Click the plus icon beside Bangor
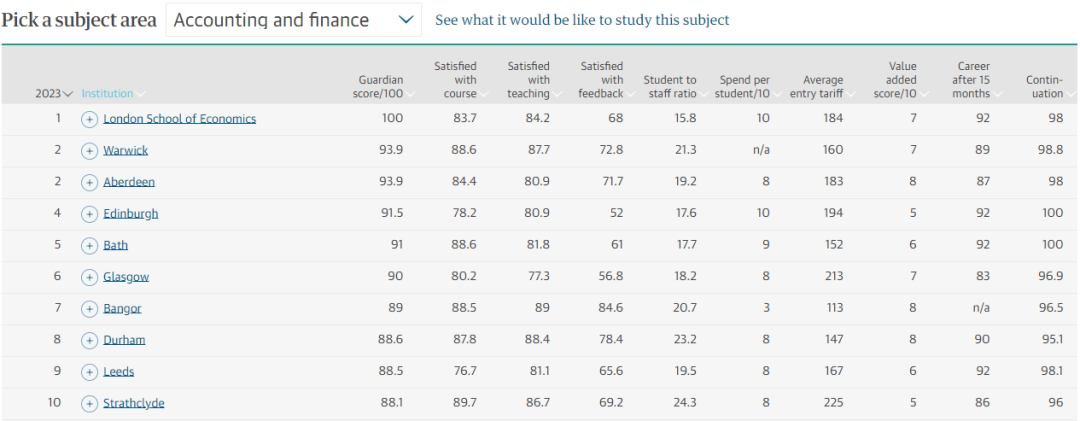The image size is (1080, 421). point(89,309)
